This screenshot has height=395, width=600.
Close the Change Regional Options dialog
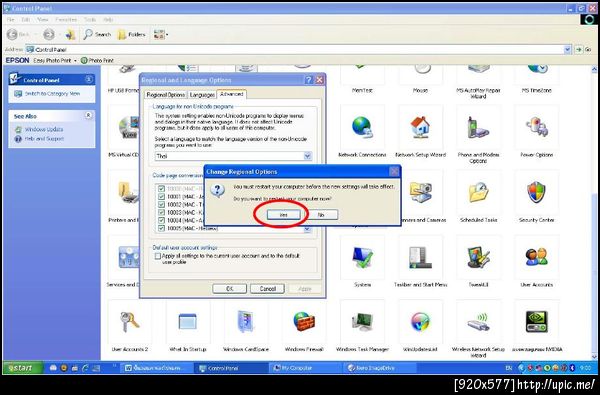pyautogui.click(x=394, y=171)
